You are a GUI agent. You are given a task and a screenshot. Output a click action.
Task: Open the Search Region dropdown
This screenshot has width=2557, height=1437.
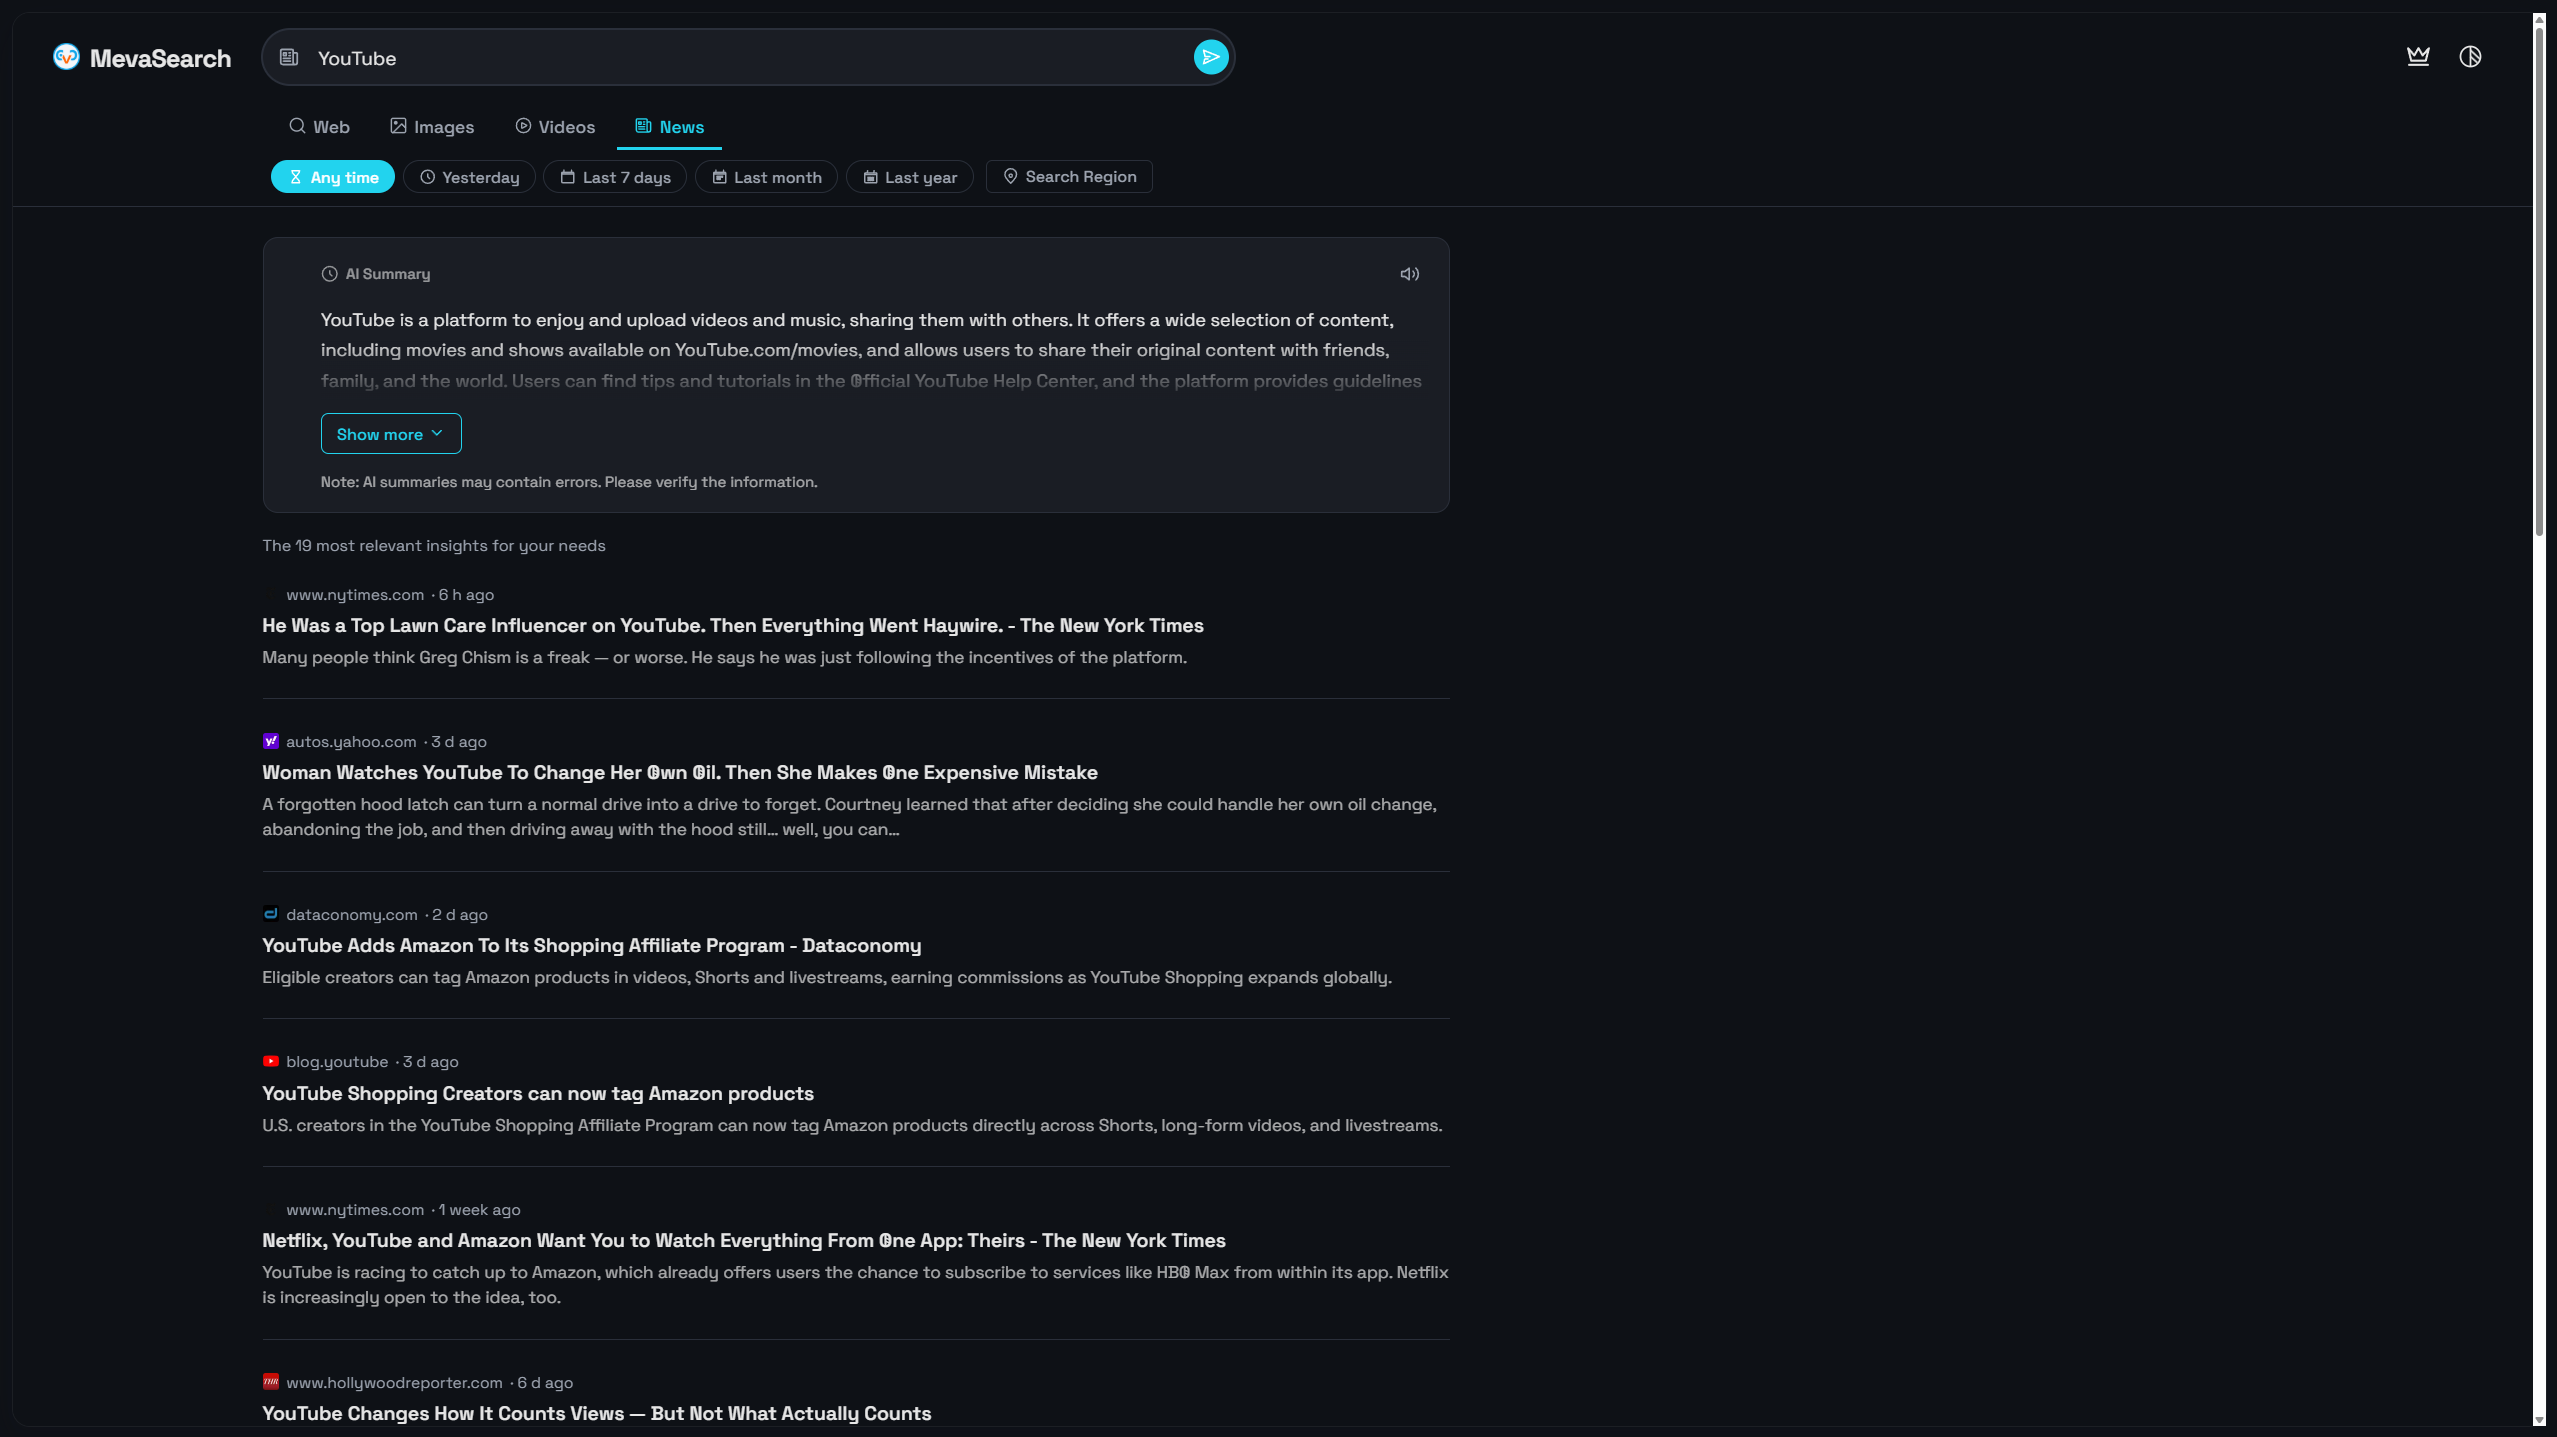pyautogui.click(x=1069, y=177)
